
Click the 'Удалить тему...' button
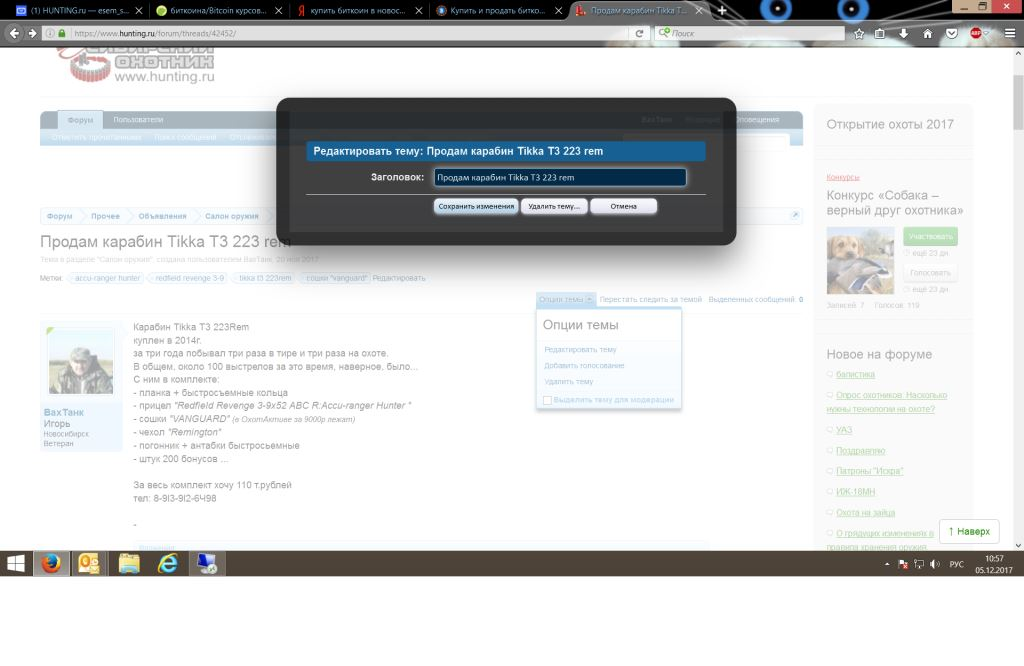click(553, 206)
